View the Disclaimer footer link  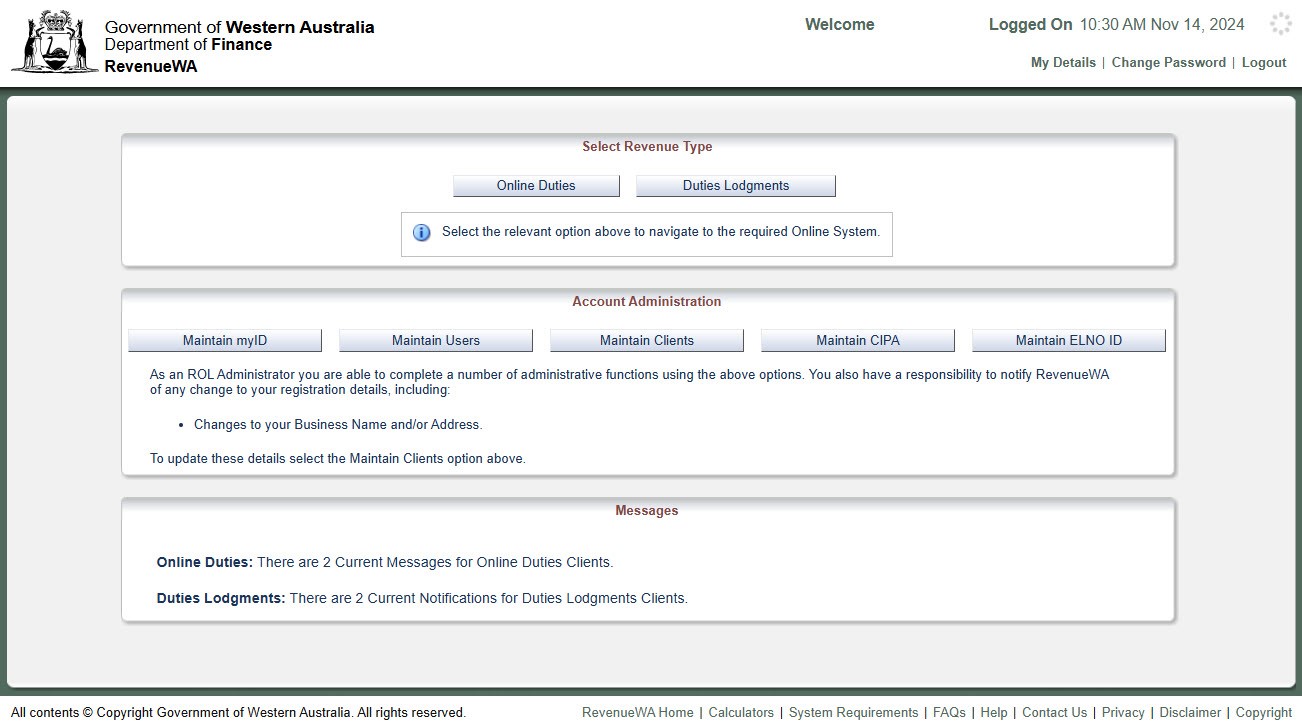pyautogui.click(x=1190, y=713)
